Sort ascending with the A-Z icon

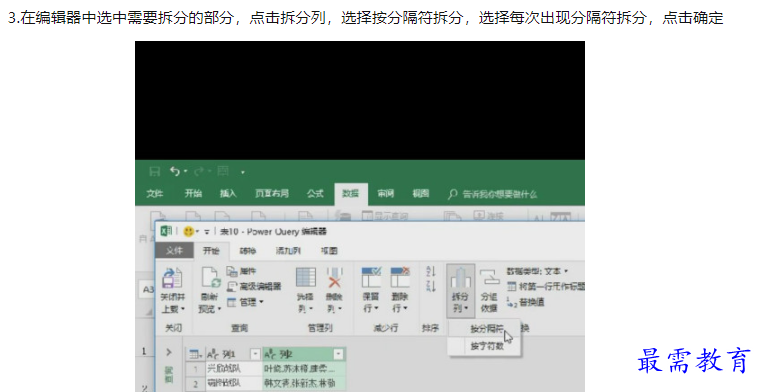430,271
